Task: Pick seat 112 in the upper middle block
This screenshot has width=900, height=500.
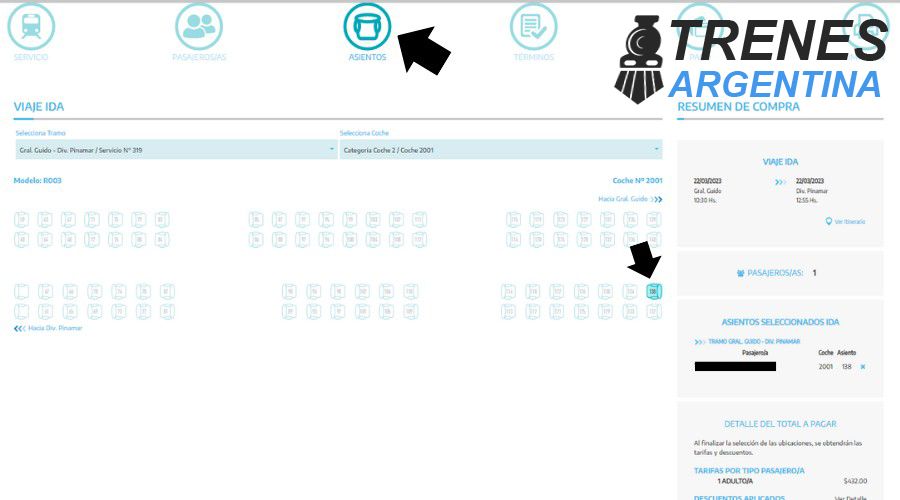Action: coord(420,239)
